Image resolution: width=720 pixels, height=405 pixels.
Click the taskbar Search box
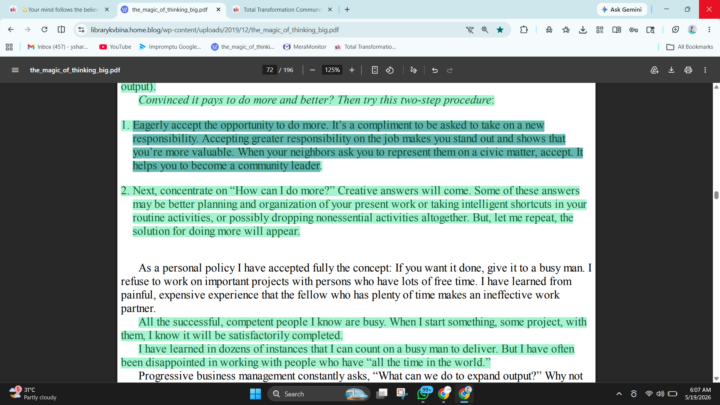pyautogui.click(x=319, y=394)
